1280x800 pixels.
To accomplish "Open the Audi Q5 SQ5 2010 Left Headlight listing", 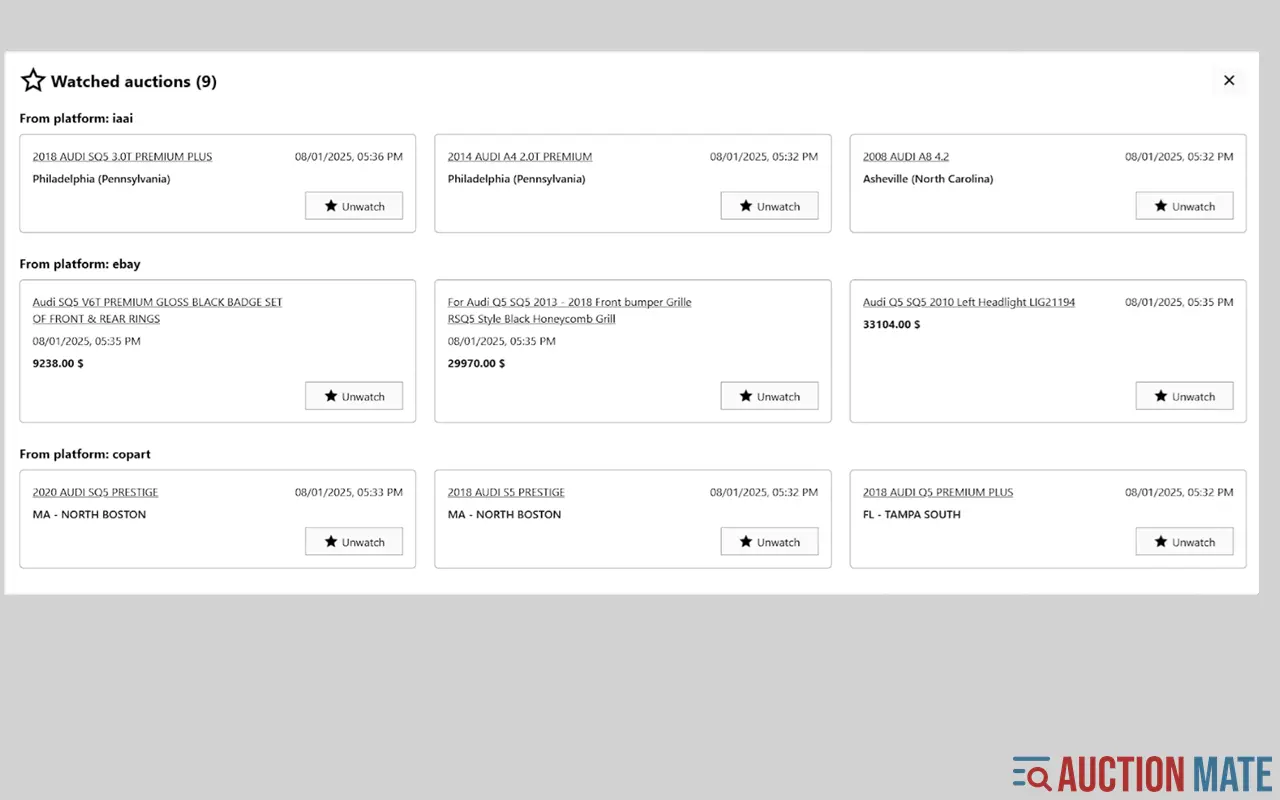I will tap(968, 301).
